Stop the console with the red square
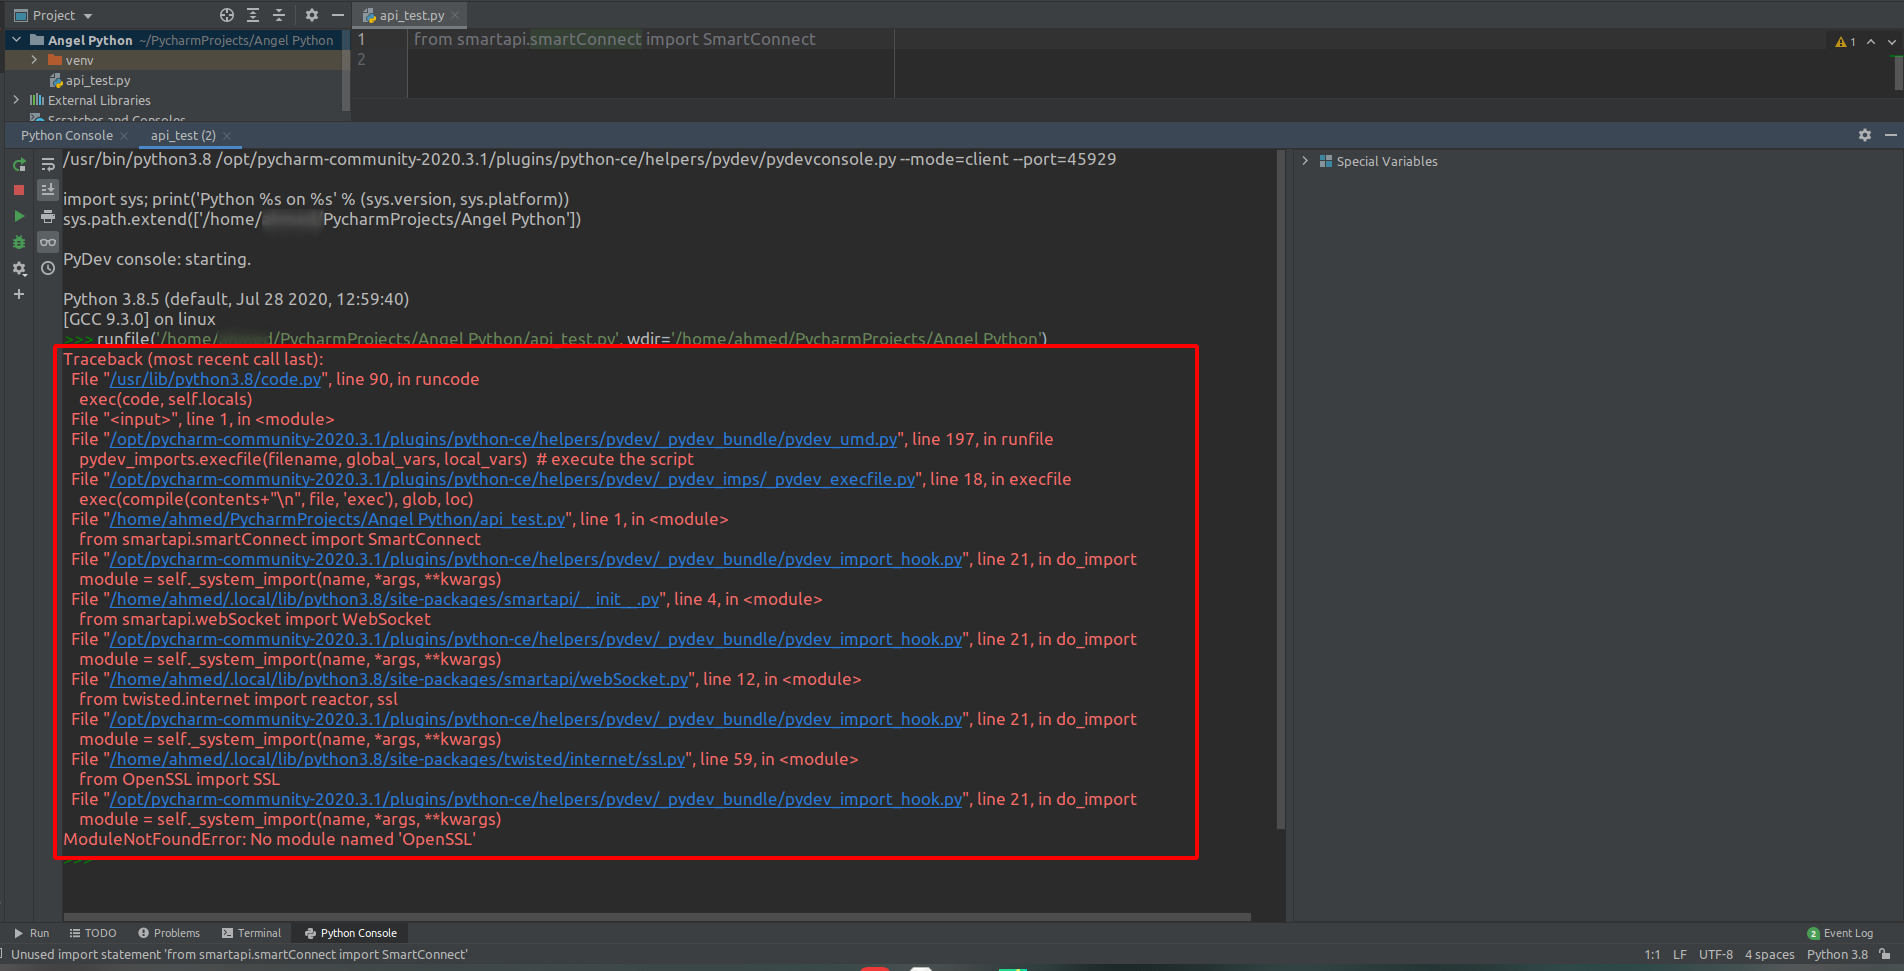1904x971 pixels. [x=19, y=190]
